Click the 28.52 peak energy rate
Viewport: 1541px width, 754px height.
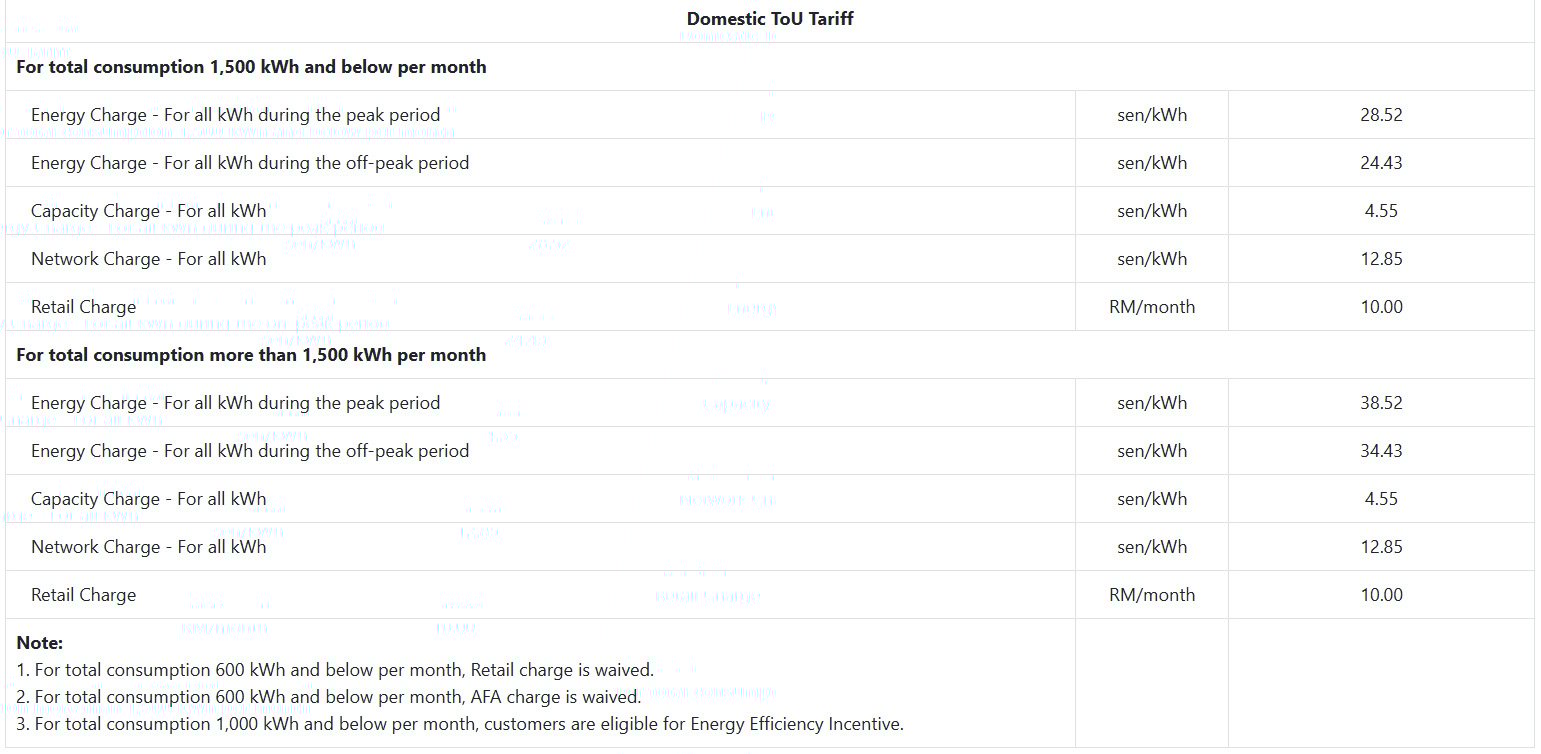coord(1380,115)
